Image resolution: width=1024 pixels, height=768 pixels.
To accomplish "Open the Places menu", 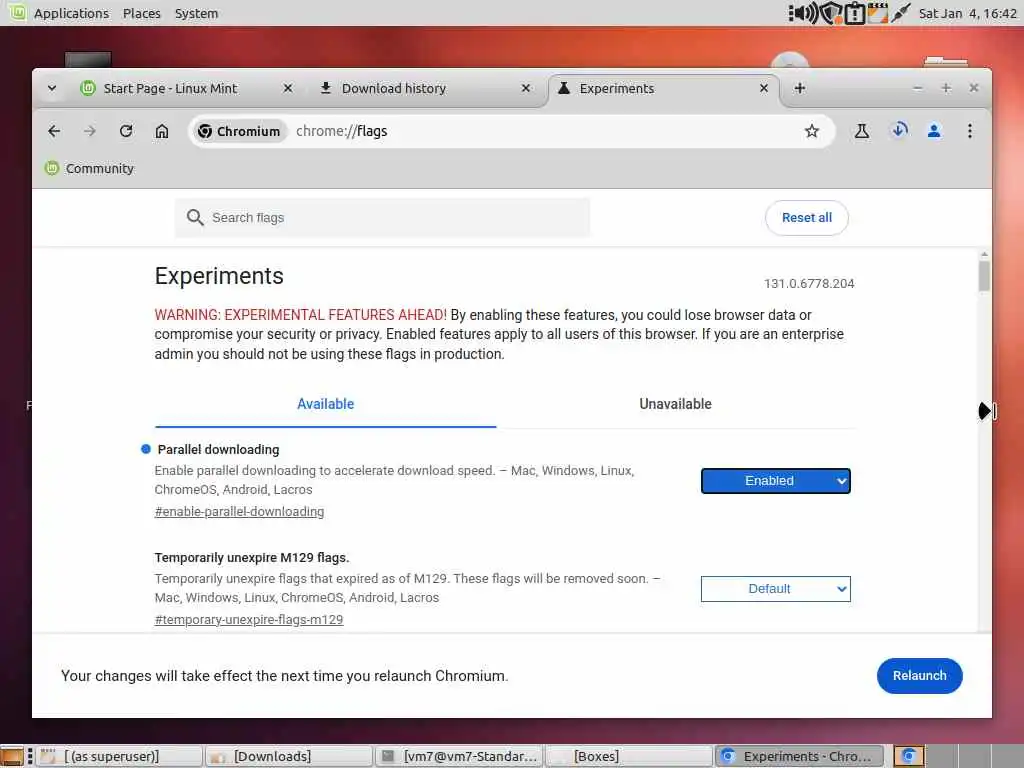I will coord(142,13).
